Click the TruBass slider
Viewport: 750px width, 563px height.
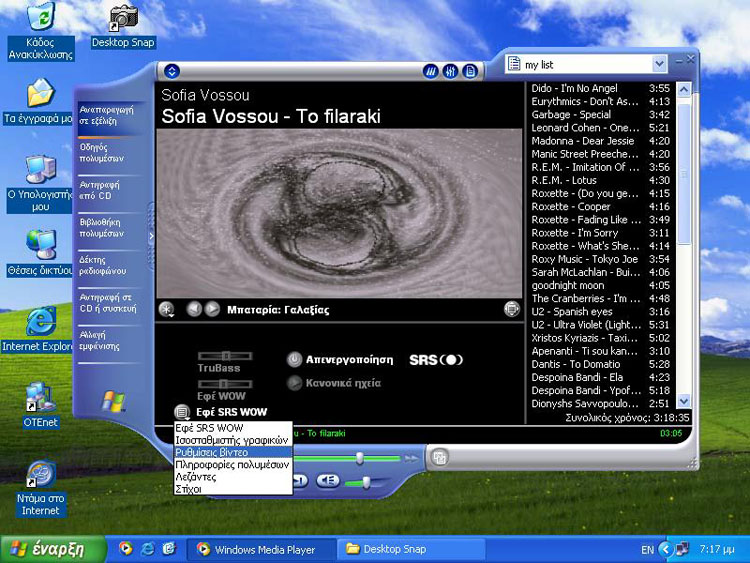[x=225, y=356]
